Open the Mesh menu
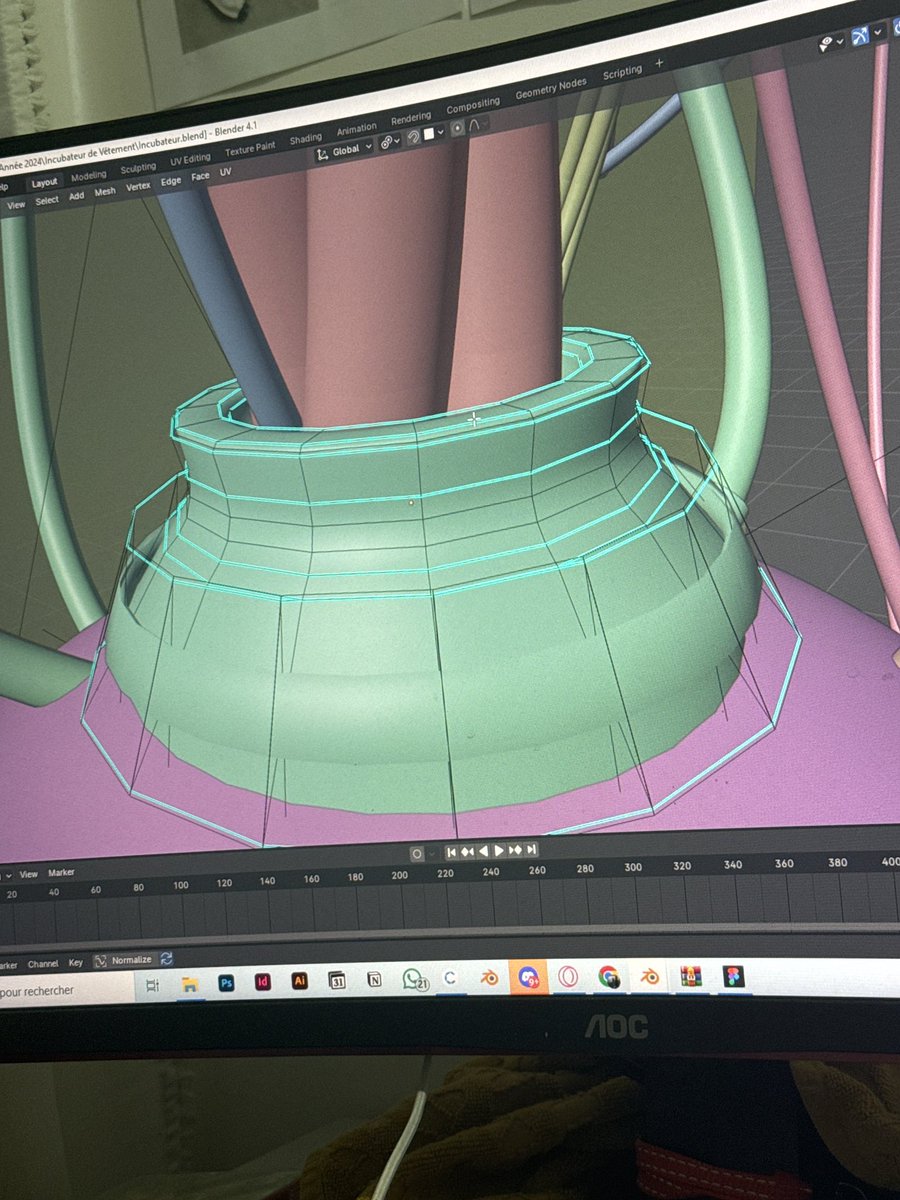 [x=105, y=191]
